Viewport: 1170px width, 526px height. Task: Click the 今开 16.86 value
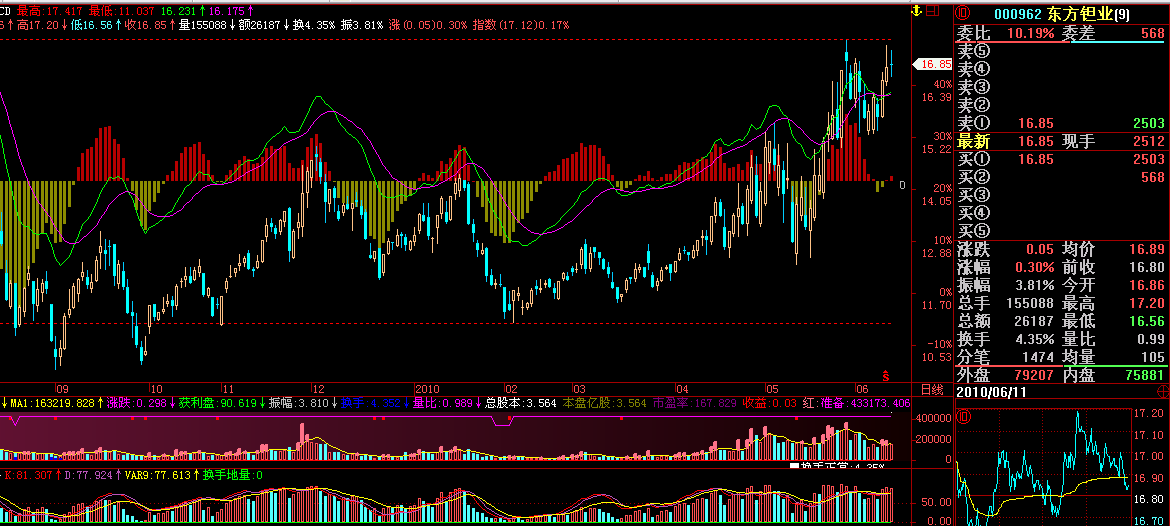[1148, 285]
